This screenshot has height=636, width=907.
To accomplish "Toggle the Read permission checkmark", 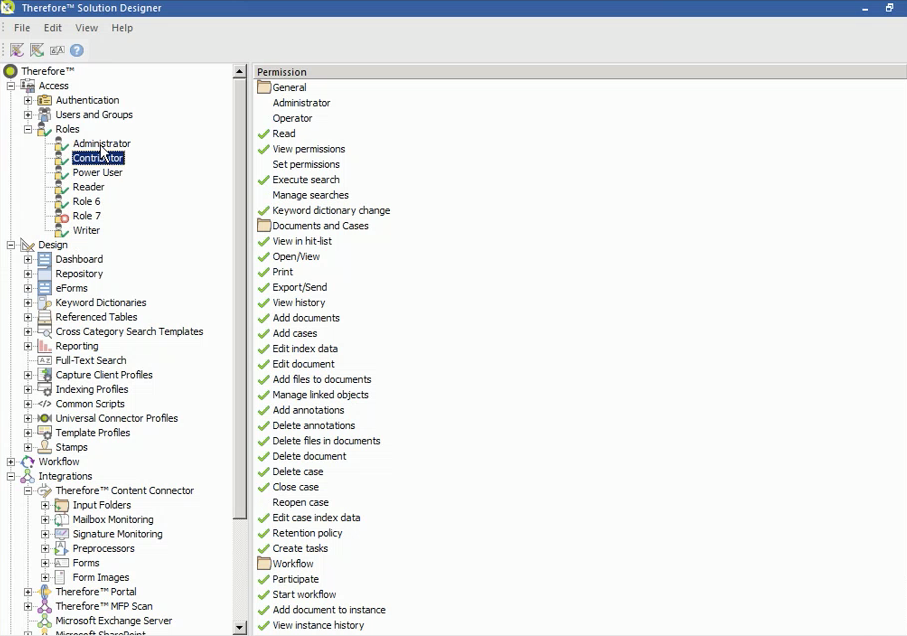I will [261, 133].
